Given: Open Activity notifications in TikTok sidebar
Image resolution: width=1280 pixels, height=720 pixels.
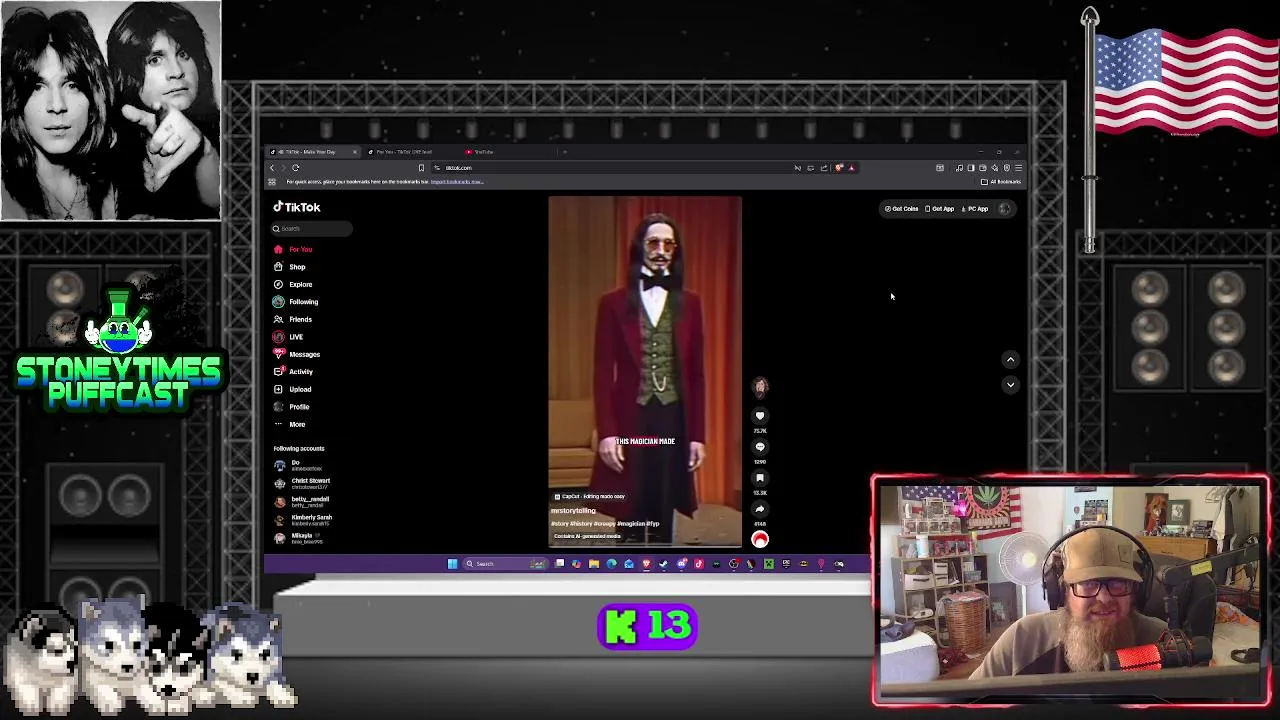Looking at the screenshot, I should pyautogui.click(x=294, y=372).
